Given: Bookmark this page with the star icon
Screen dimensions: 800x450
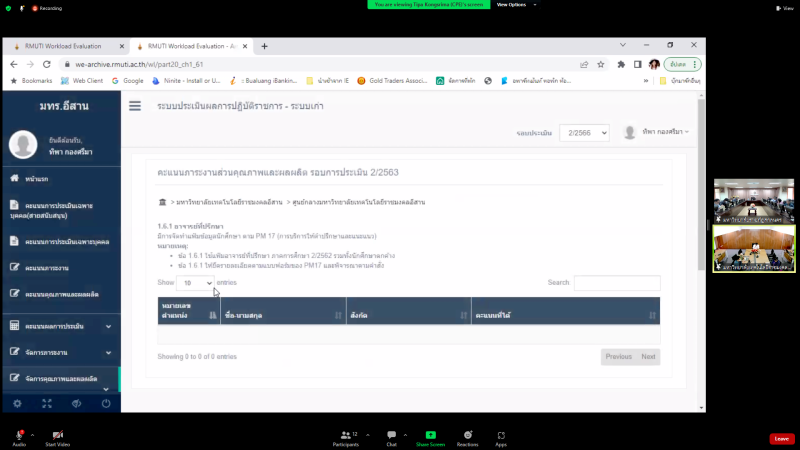Looking at the screenshot, I should click(600, 63).
